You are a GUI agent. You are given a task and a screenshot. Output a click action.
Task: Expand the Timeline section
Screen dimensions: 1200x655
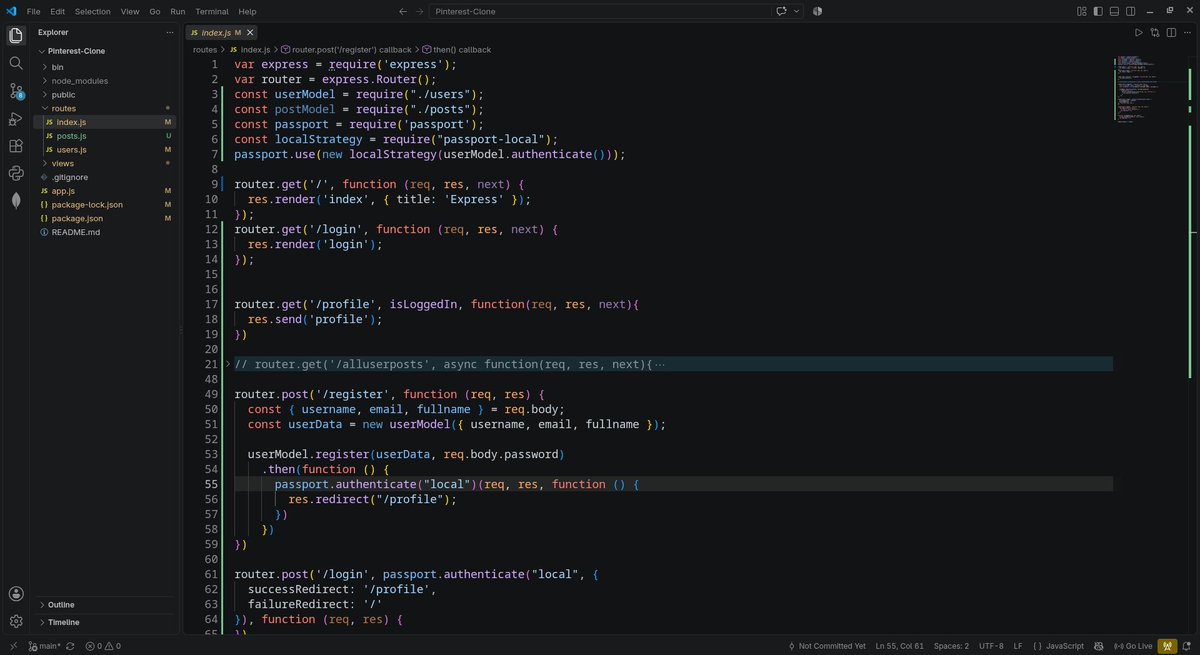[x=105, y=622]
